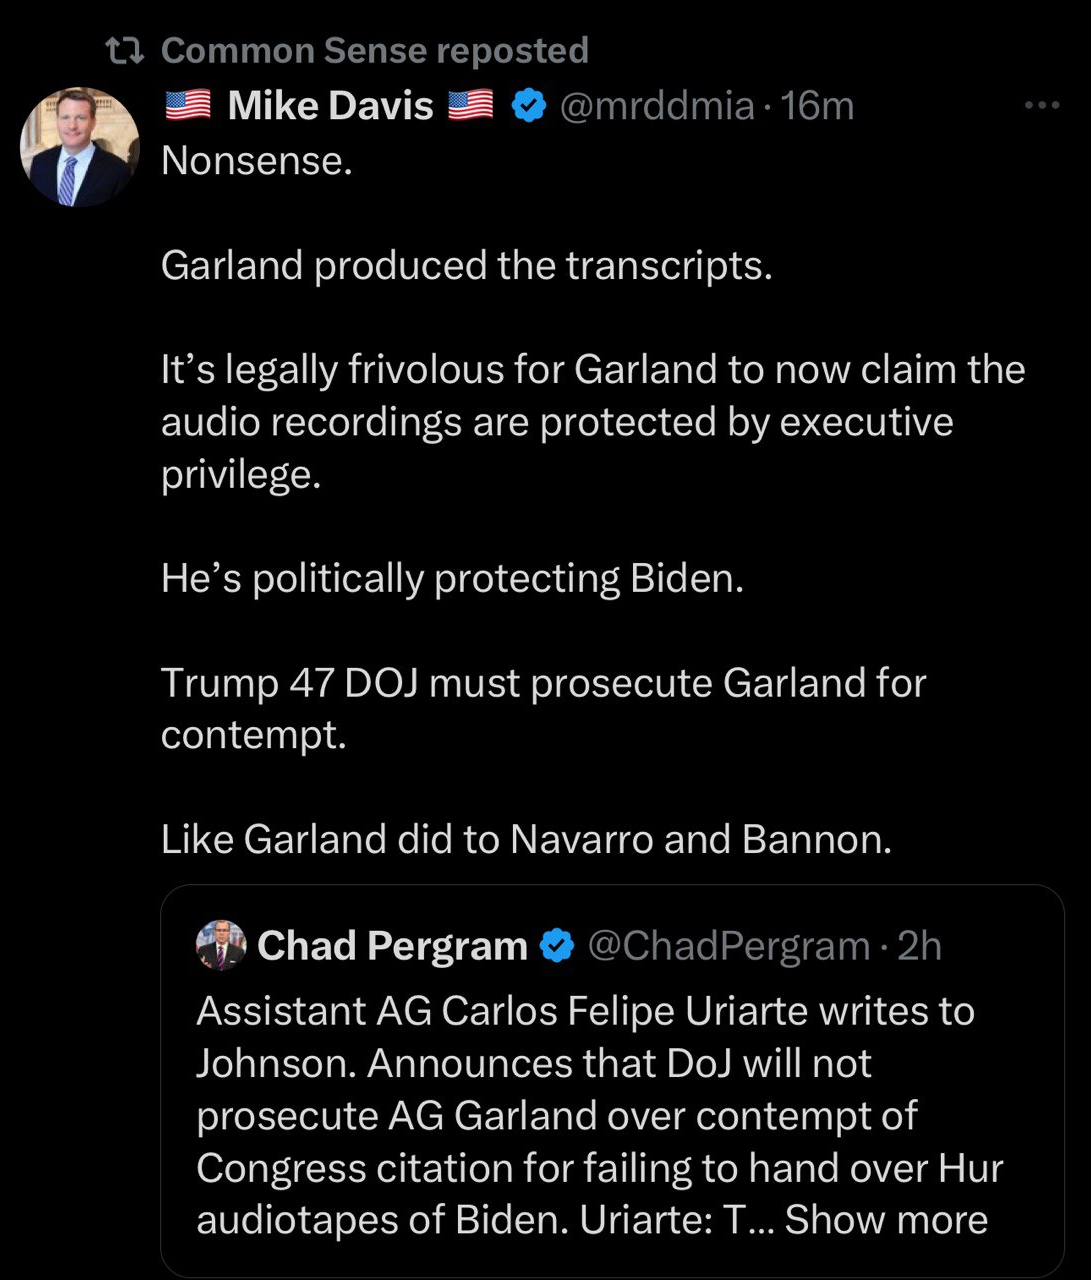Open Mike Davis's profile picture

80,148
